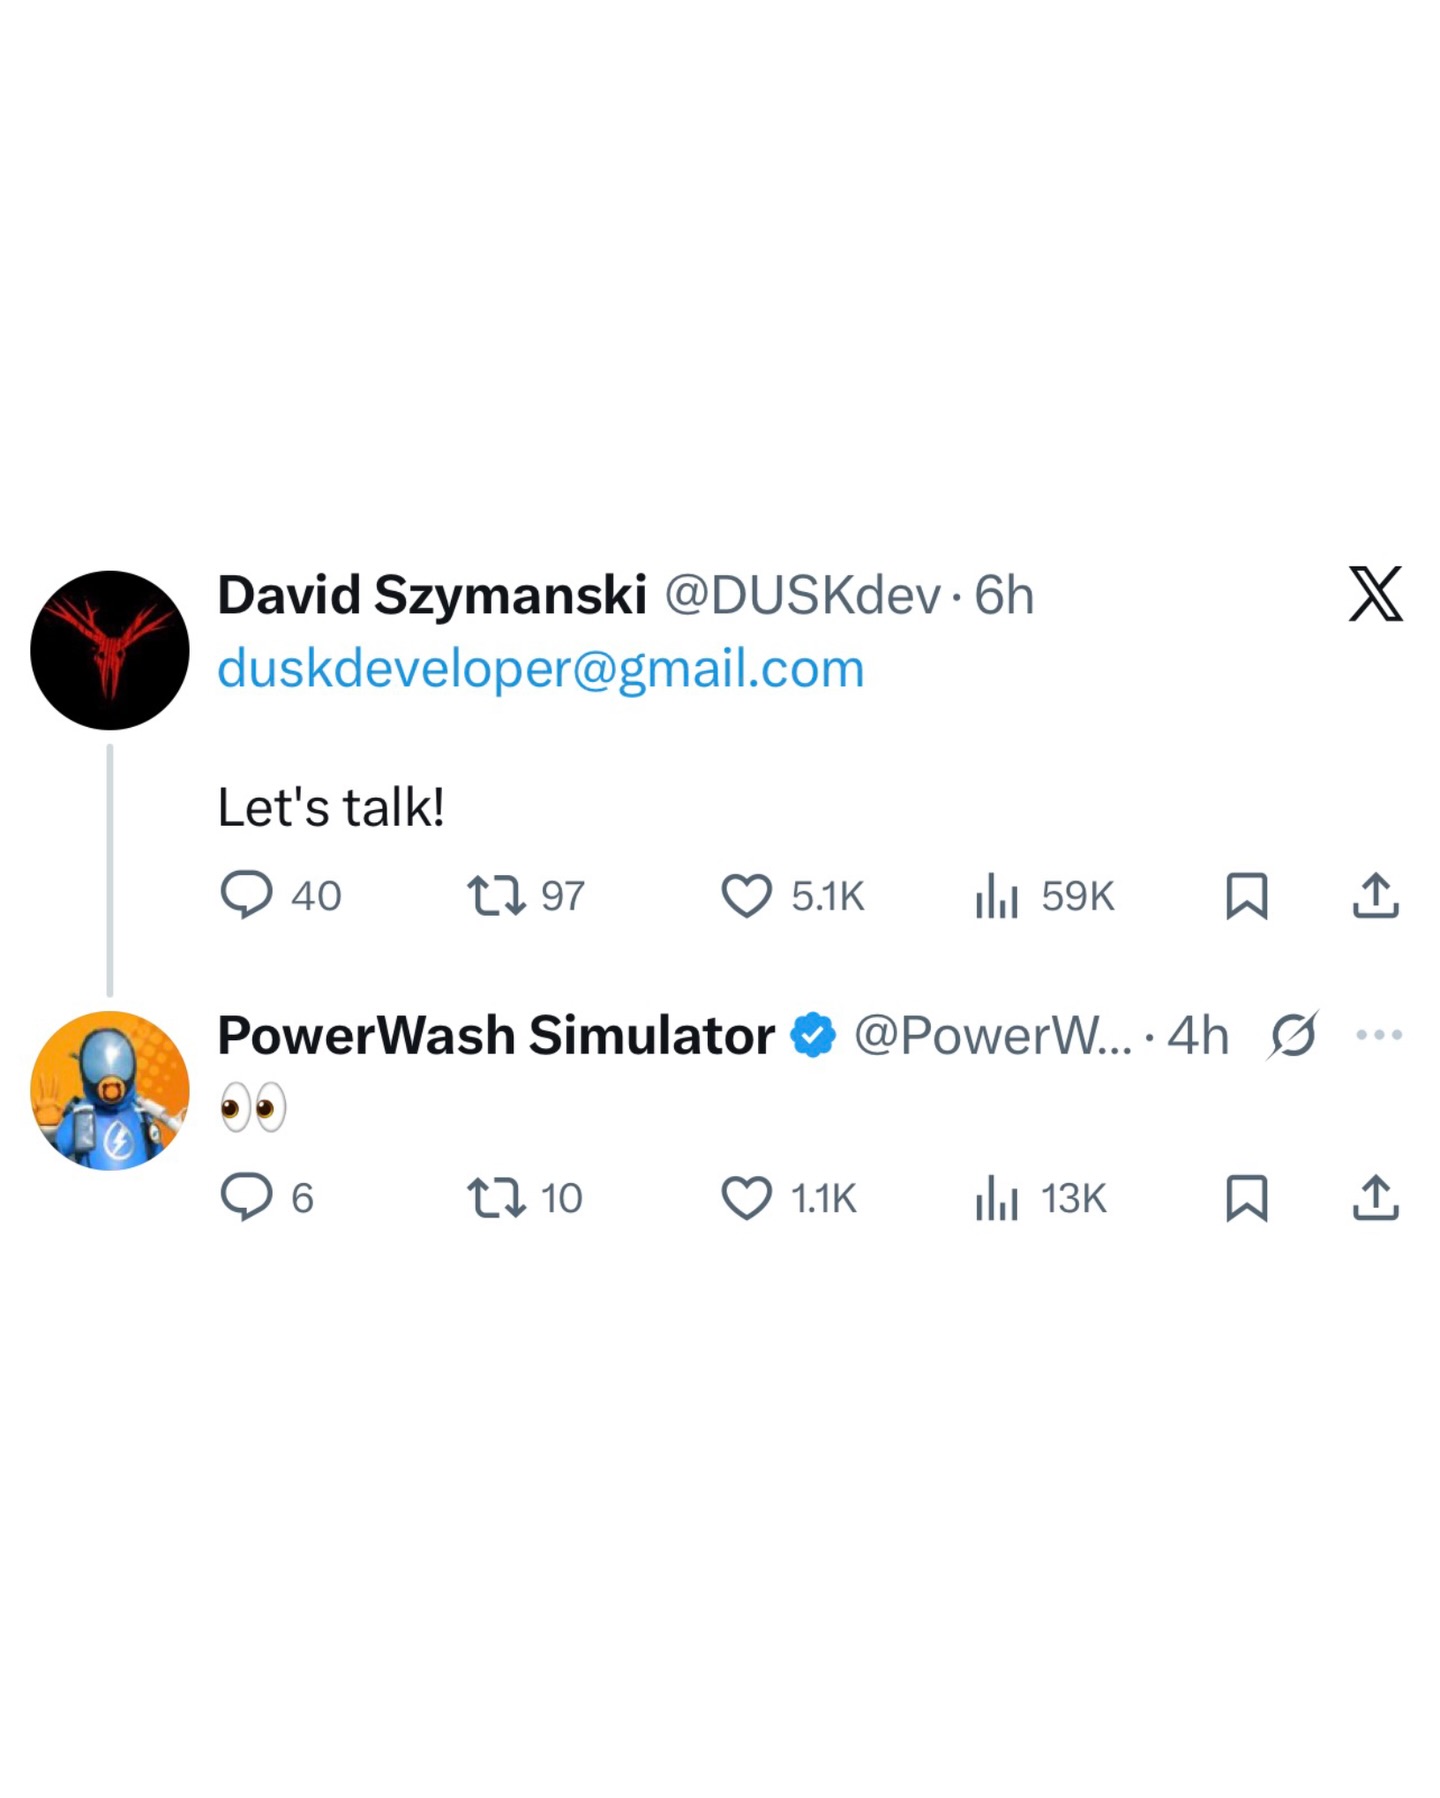
Task: Open PowerWash Simulator's profile avatar
Action: pos(110,1090)
